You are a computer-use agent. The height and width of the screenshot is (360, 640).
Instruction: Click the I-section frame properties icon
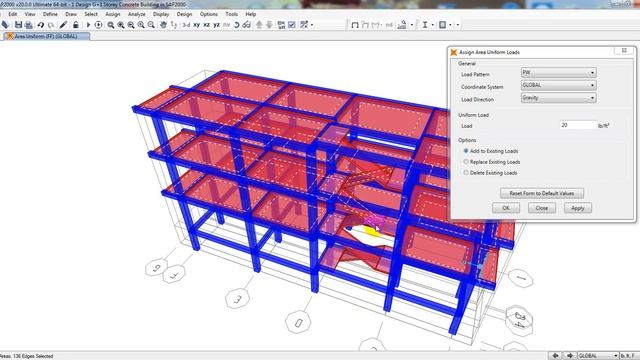tap(424, 25)
